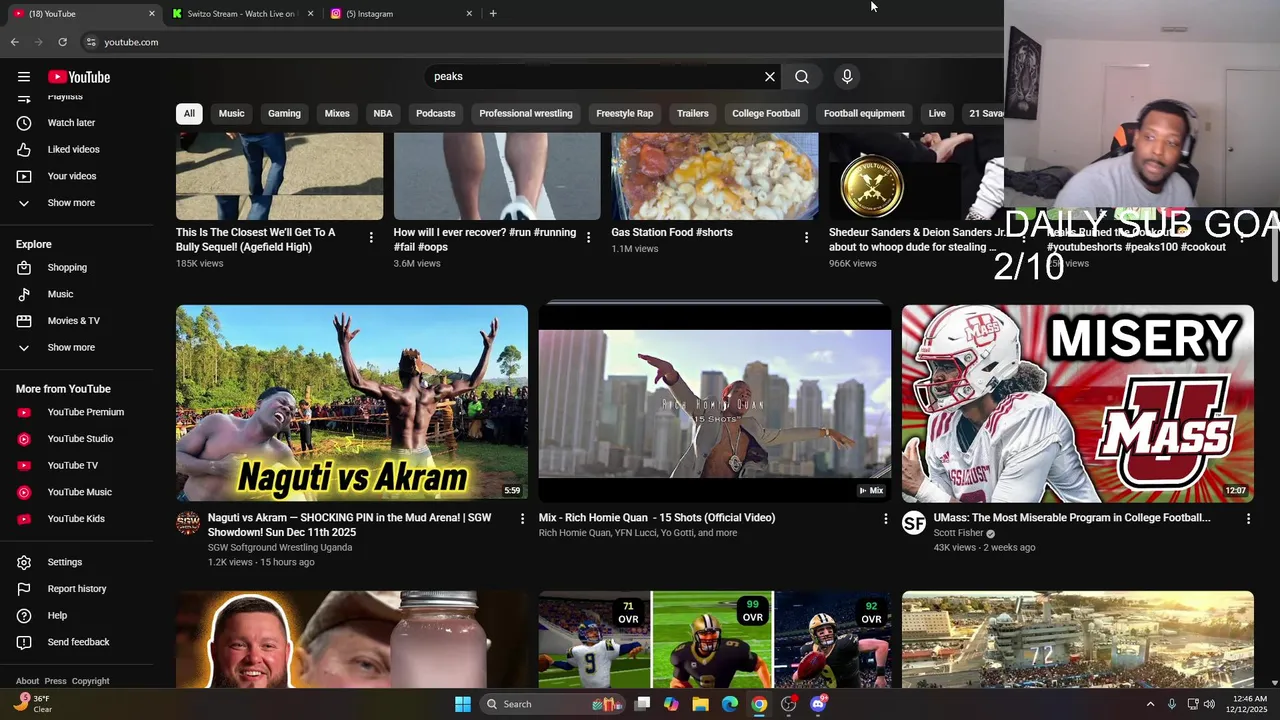Click the About footer link

pos(27,681)
